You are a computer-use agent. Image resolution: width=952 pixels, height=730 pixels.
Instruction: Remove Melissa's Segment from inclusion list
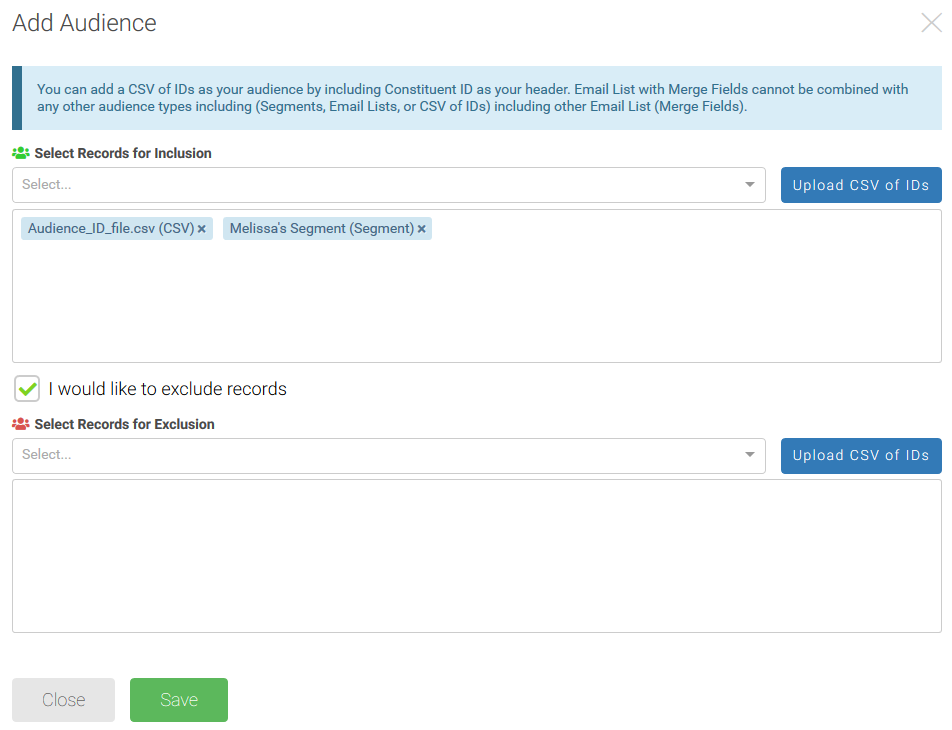coord(422,228)
